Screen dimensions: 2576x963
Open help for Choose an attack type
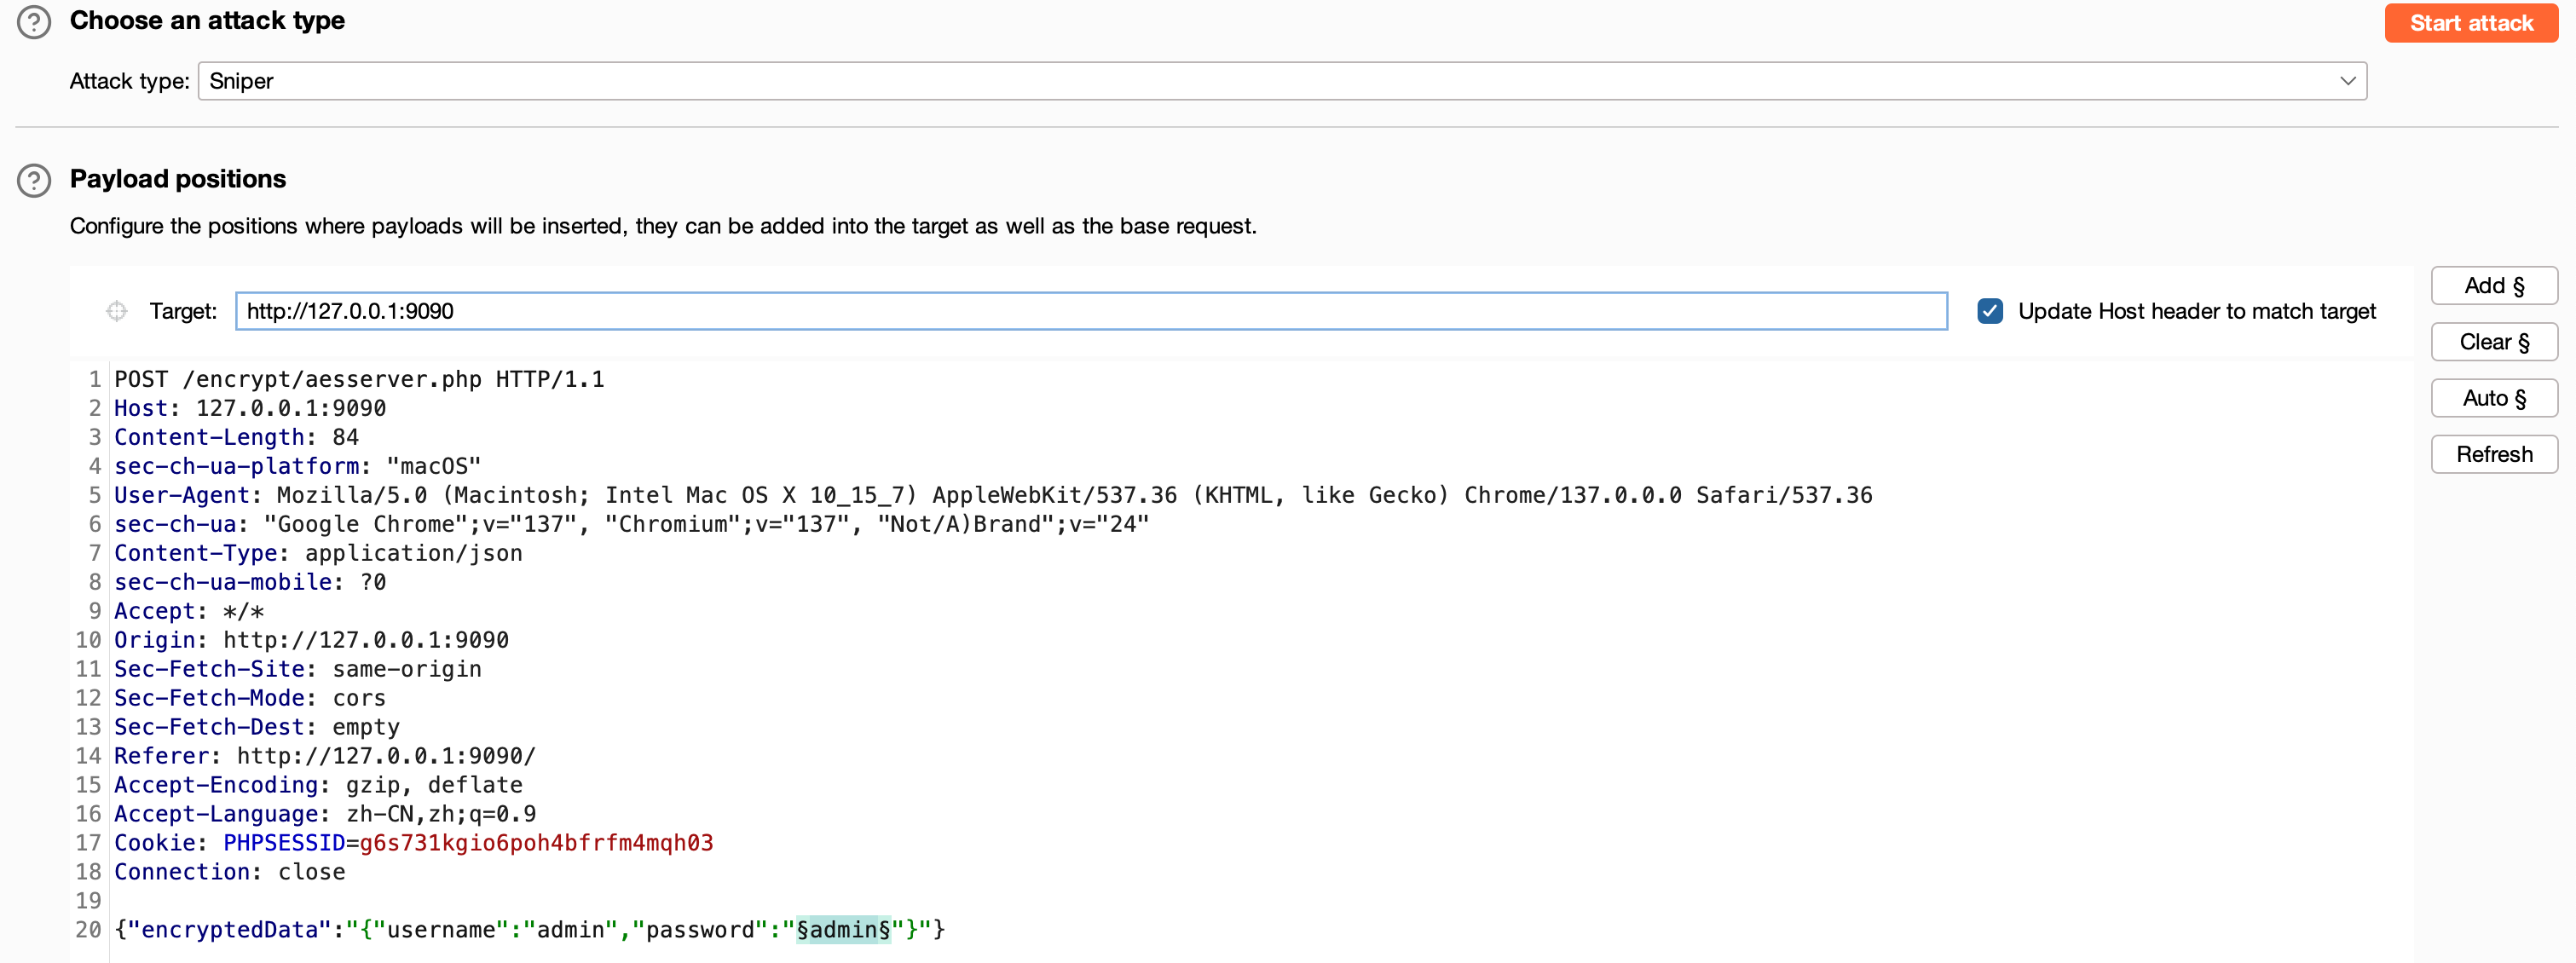point(34,22)
